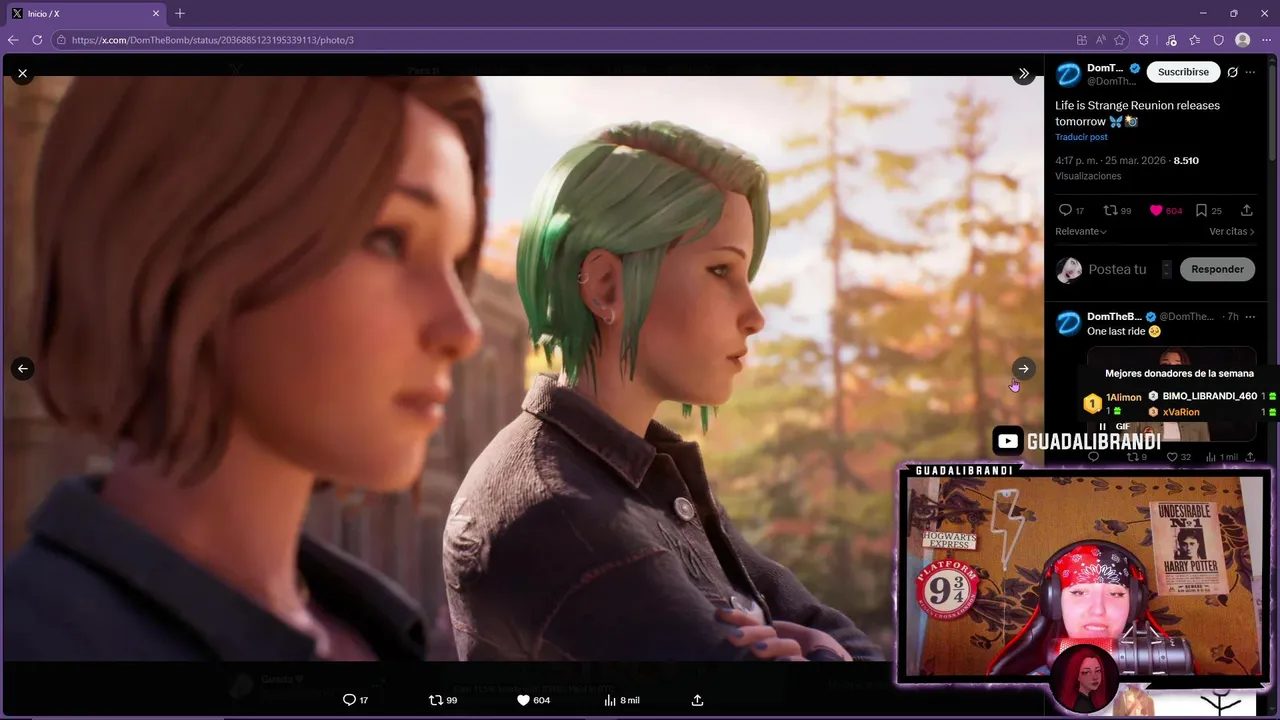Click the read aloud icon in address bar
1280x720 pixels.
point(1100,40)
